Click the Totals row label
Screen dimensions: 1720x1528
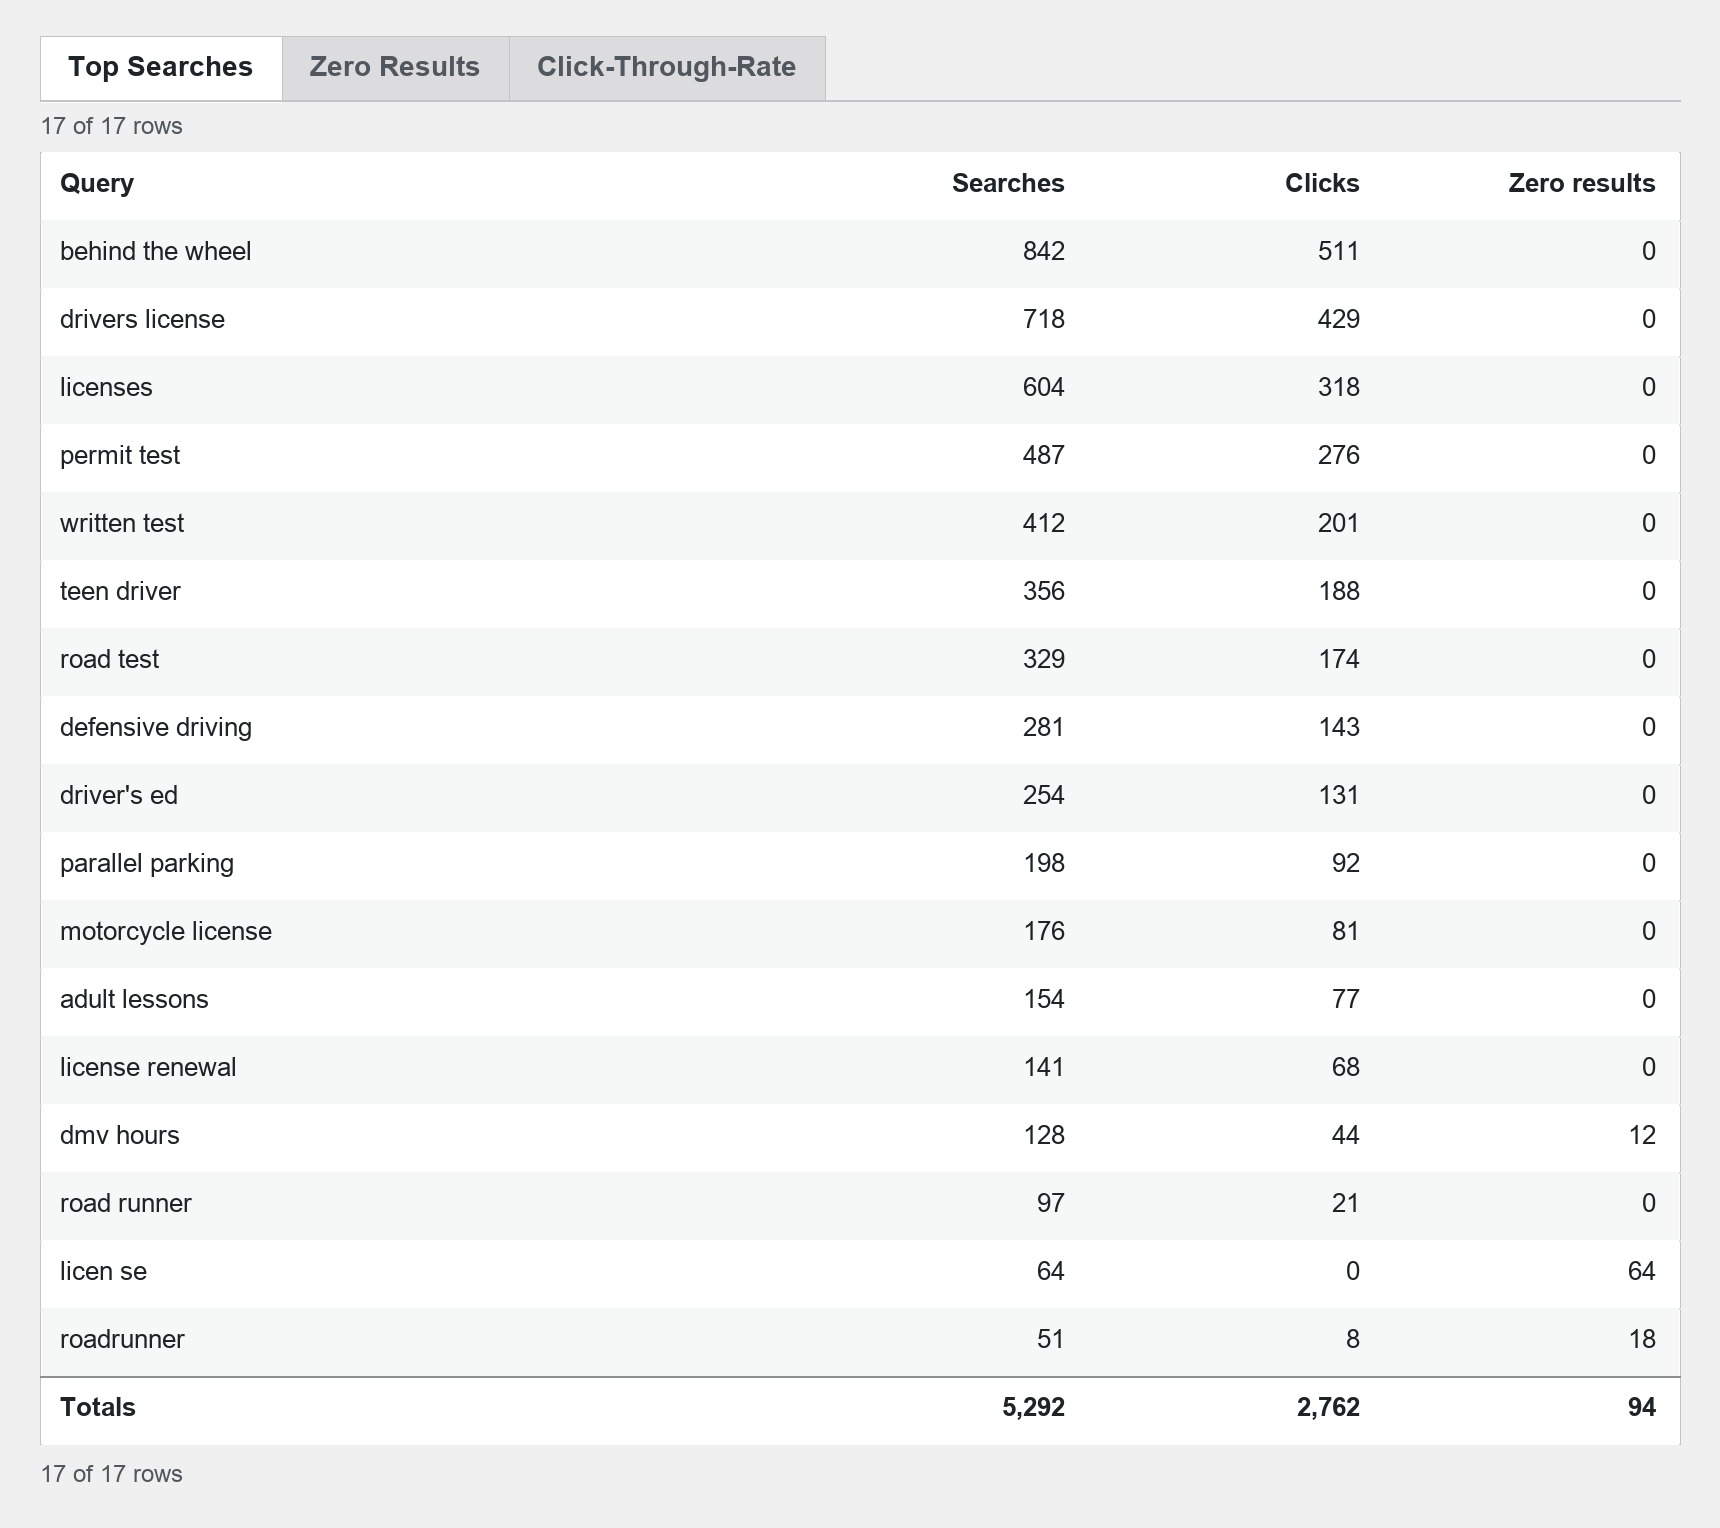click(x=98, y=1408)
